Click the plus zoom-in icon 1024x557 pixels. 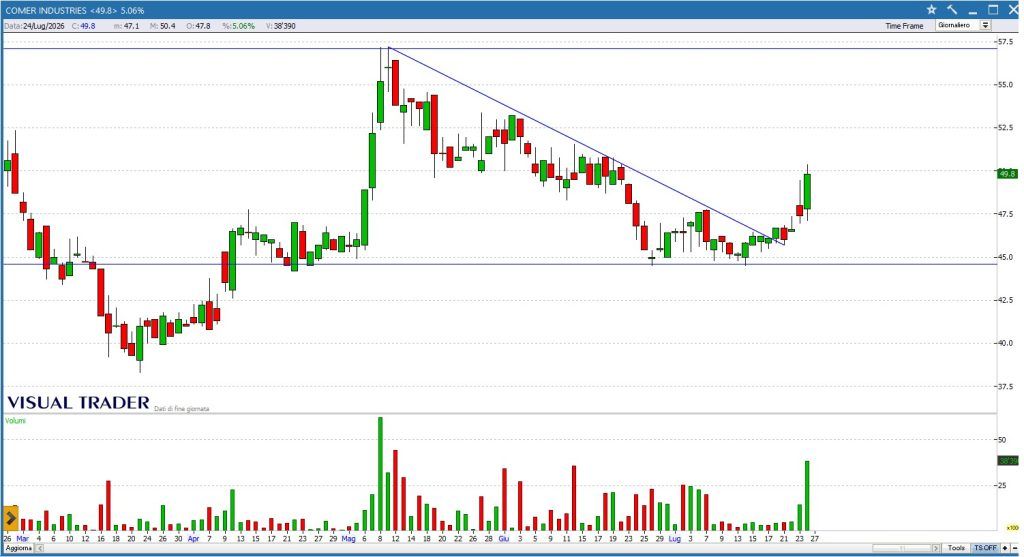(x=1006, y=548)
